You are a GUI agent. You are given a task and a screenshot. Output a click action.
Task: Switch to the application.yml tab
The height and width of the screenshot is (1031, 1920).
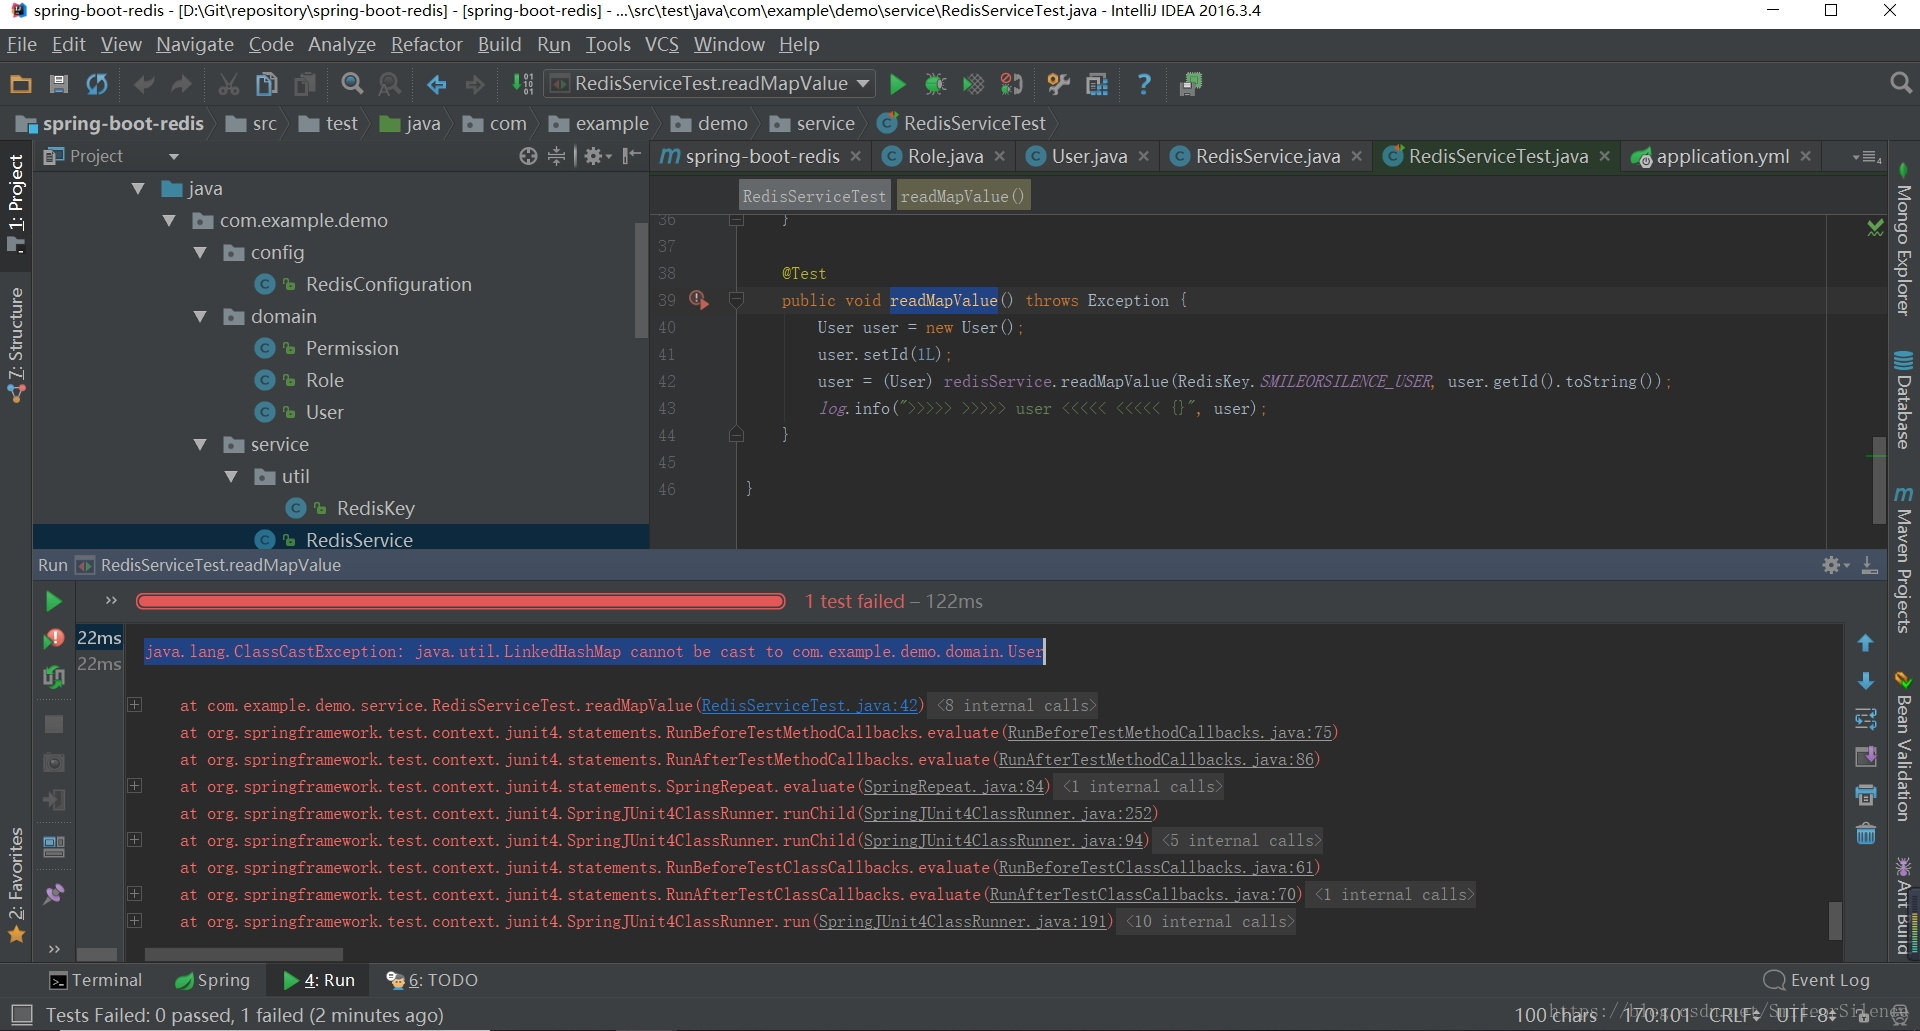pos(1722,156)
